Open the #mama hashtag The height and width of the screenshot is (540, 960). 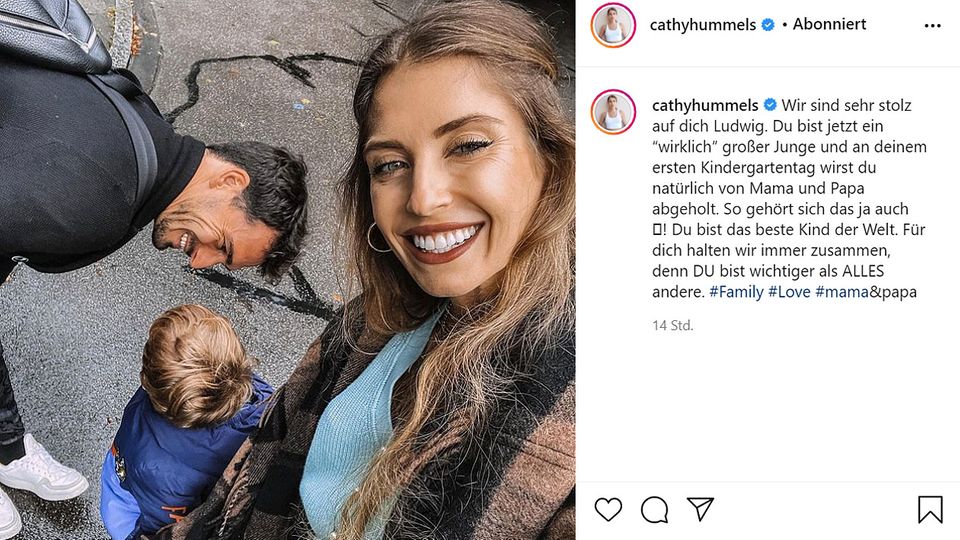click(x=842, y=292)
